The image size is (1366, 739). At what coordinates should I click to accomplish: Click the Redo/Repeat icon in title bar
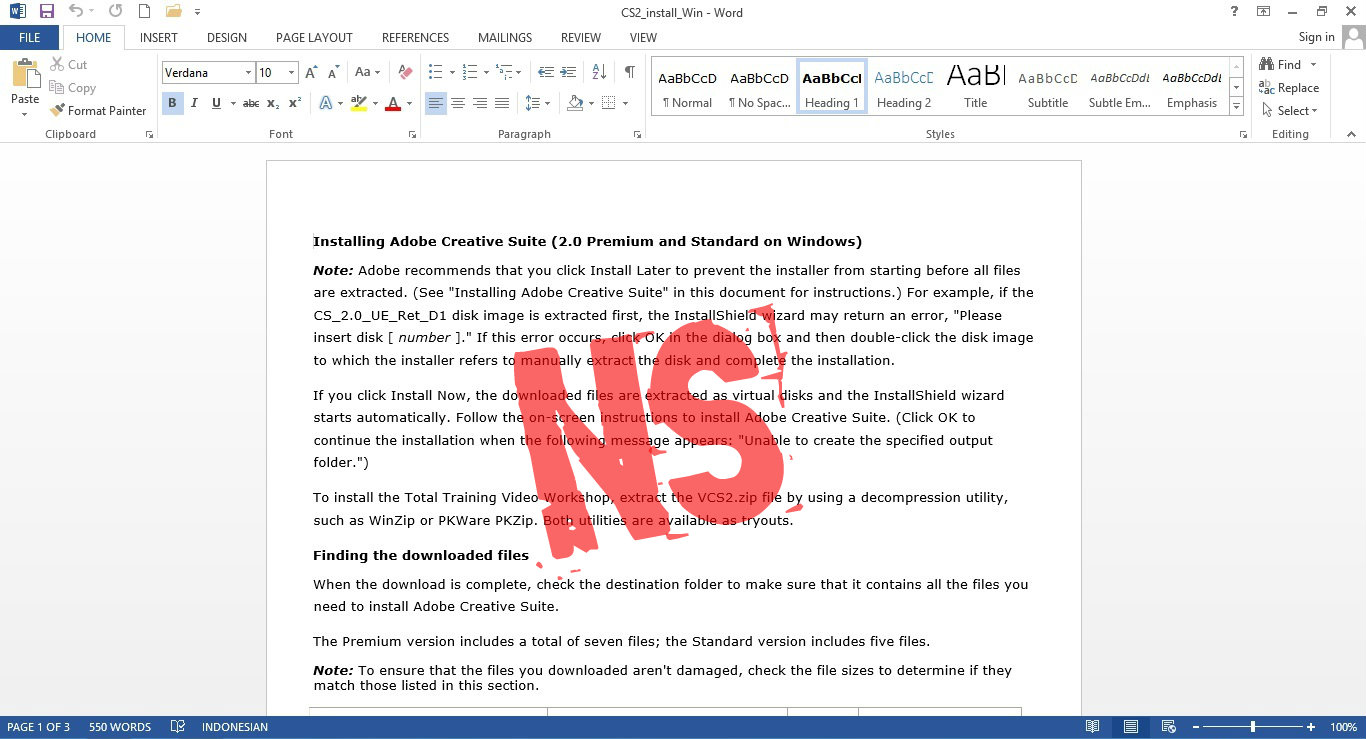tap(115, 12)
